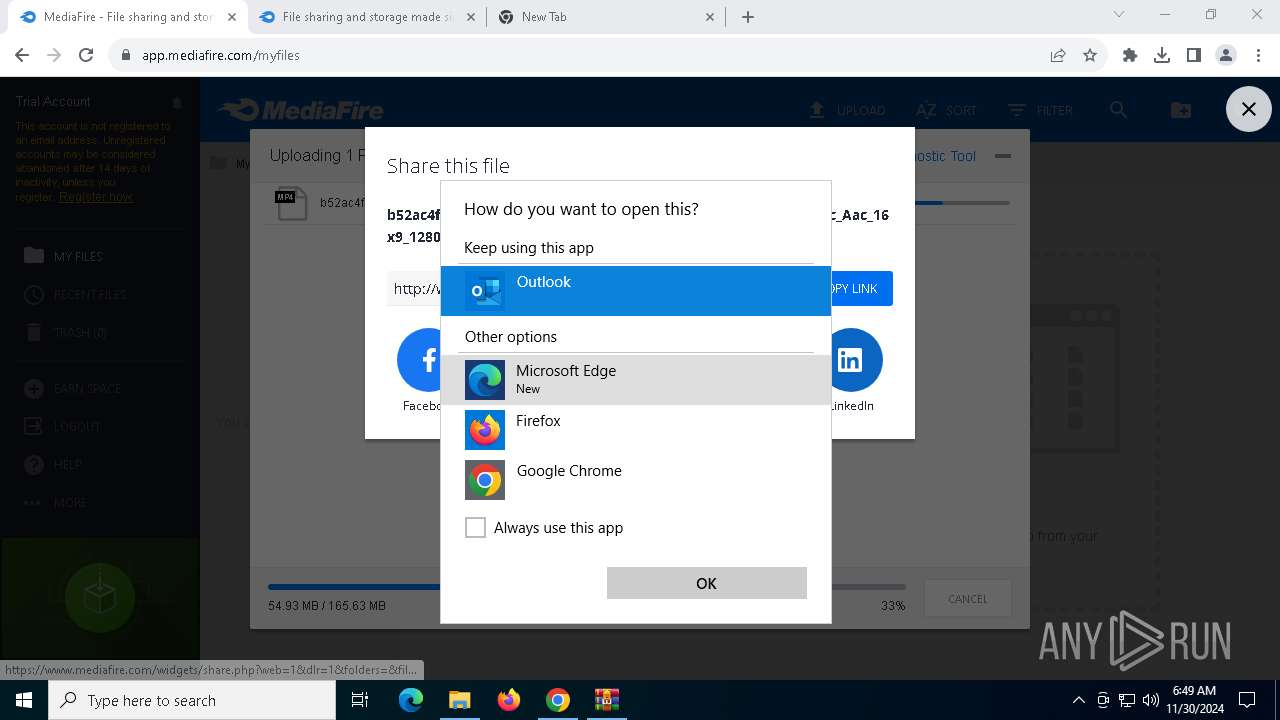Click the MediaFire logo

coord(301,110)
